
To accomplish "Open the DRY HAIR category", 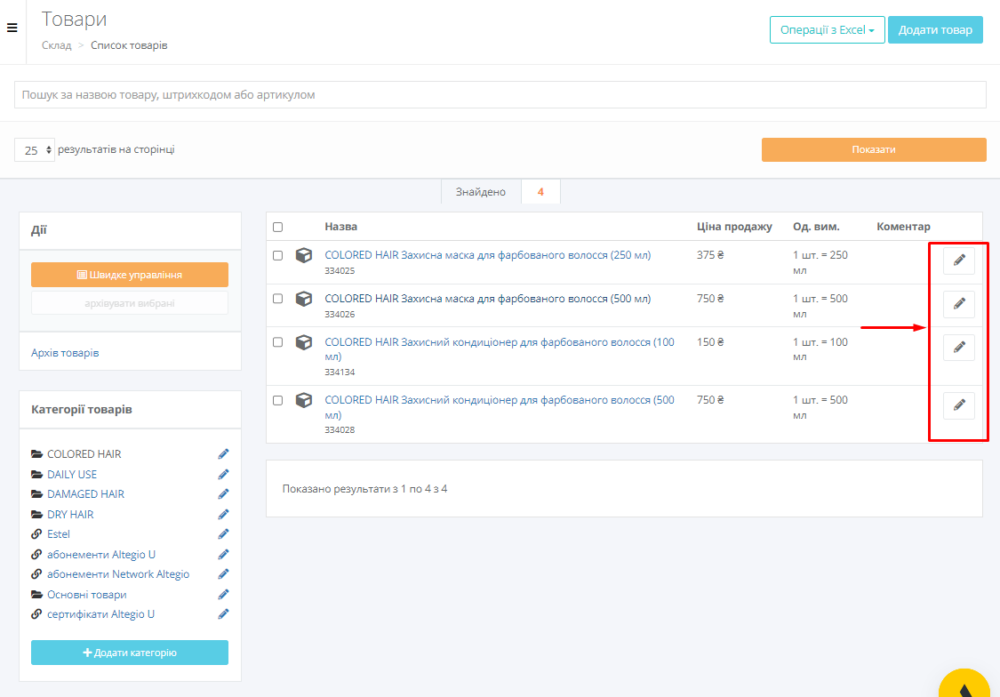I will [x=70, y=515].
